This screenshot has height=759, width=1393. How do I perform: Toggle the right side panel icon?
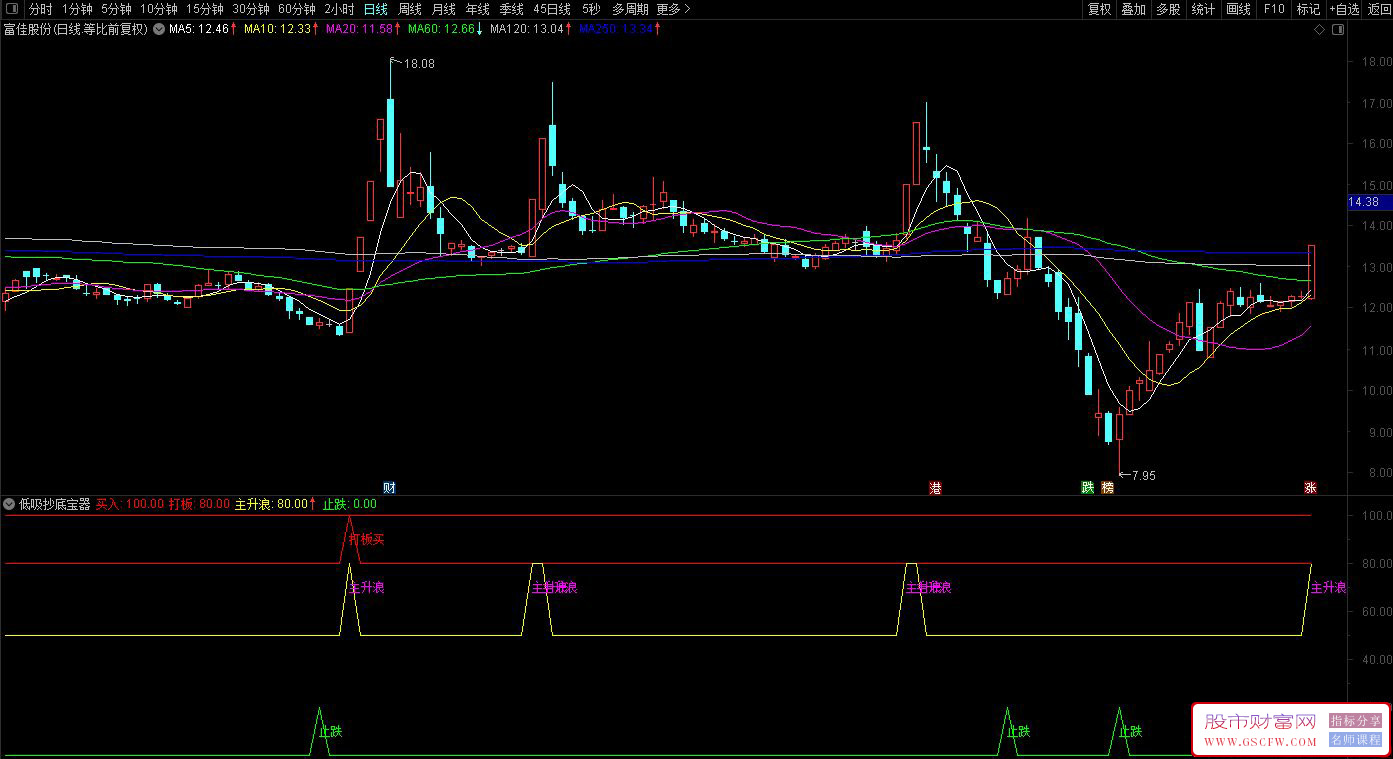tap(1338, 31)
